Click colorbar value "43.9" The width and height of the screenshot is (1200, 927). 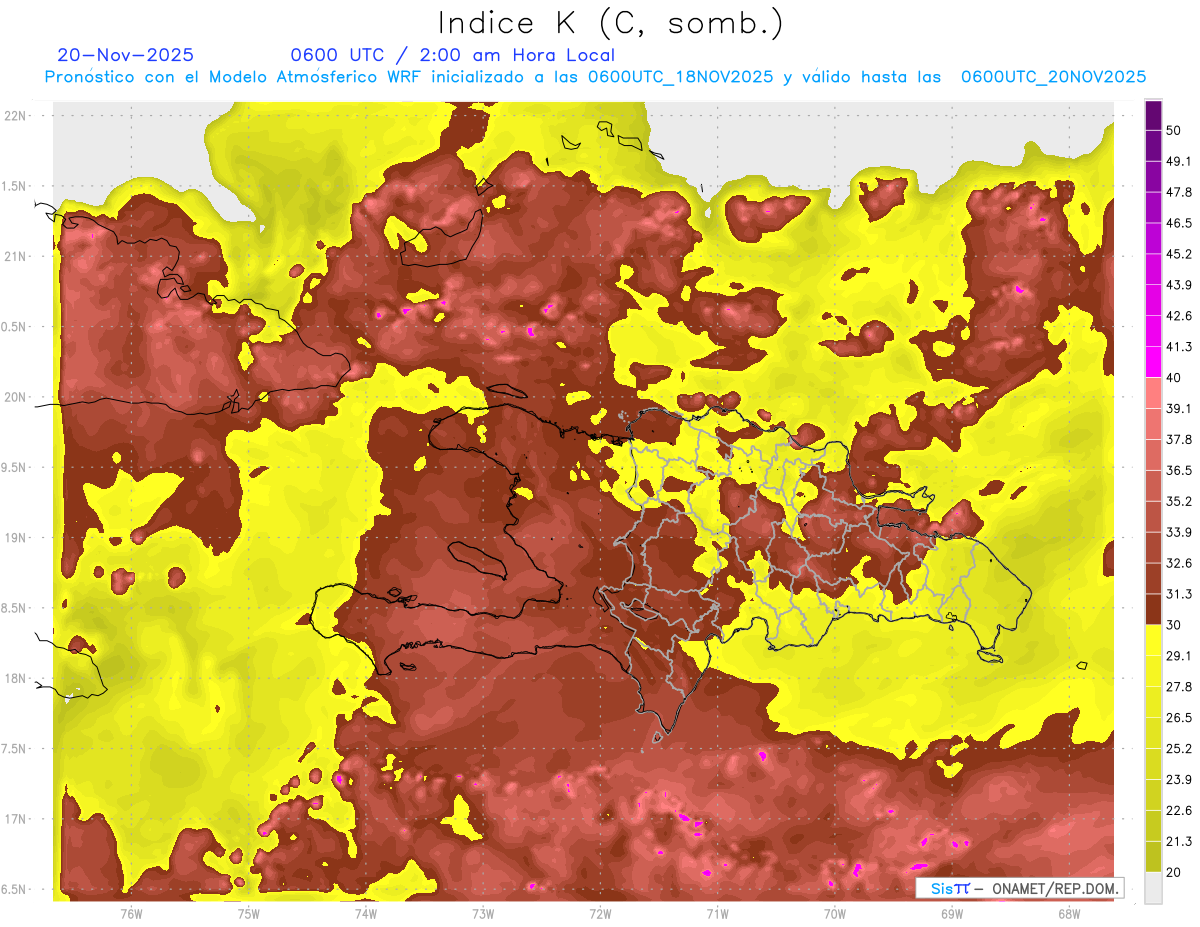click(1179, 285)
